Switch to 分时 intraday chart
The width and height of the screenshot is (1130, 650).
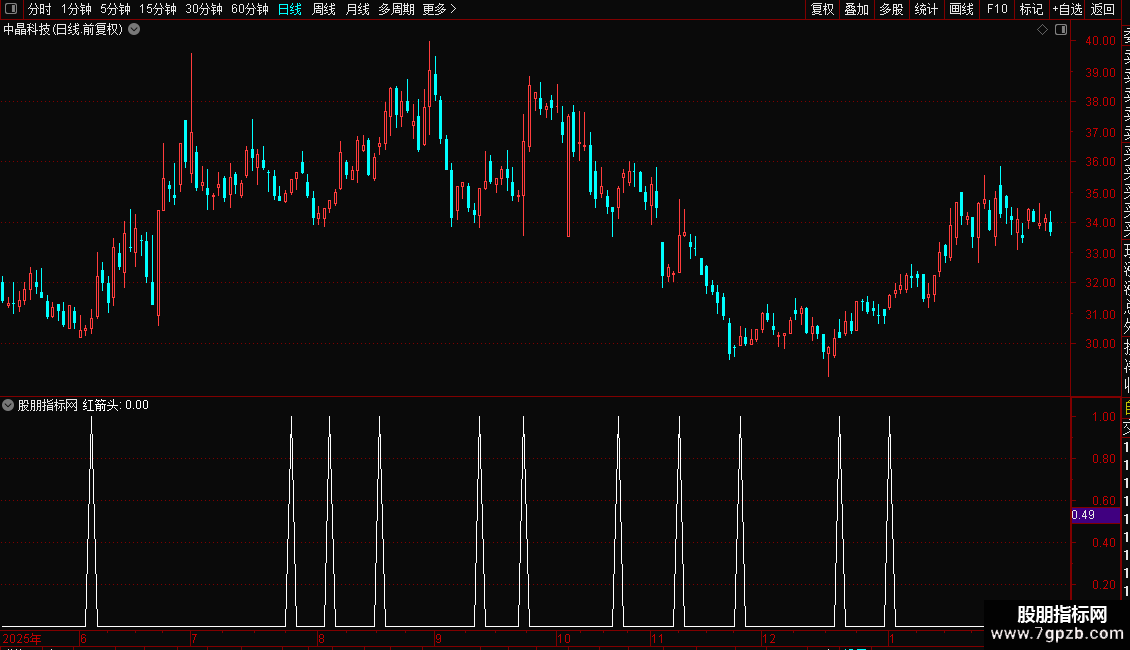click(x=40, y=9)
